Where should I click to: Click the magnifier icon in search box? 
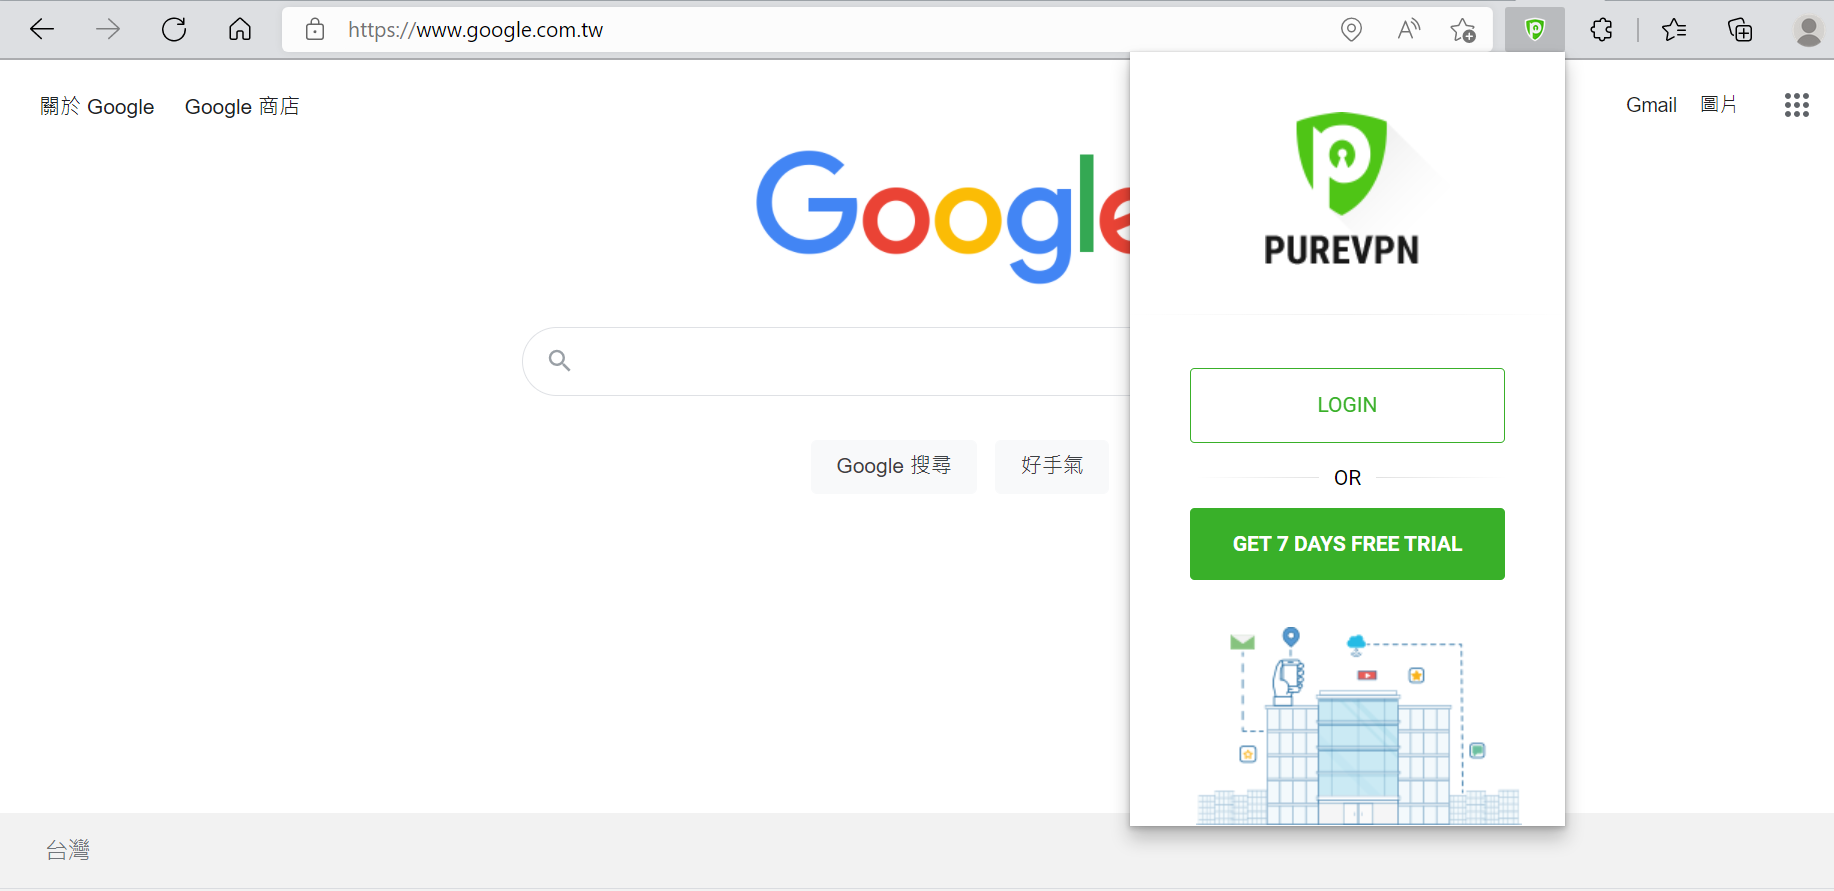click(x=560, y=361)
